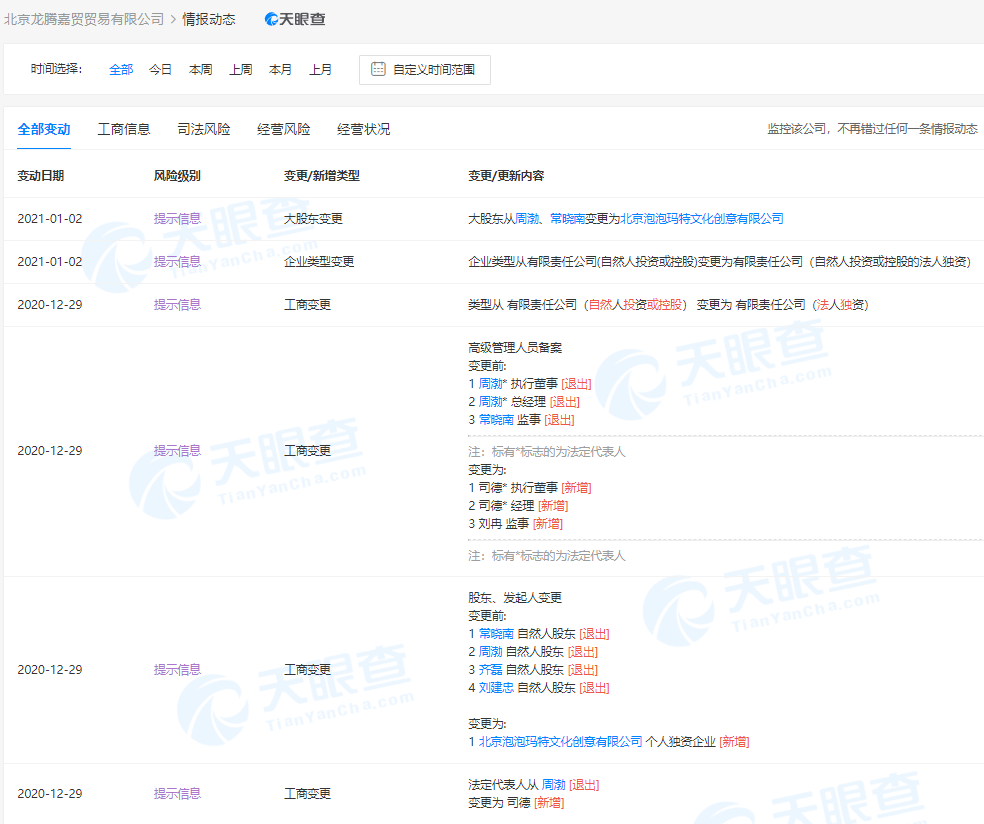
Task: Click the 天眼查 logo icon
Action: pyautogui.click(x=295, y=19)
